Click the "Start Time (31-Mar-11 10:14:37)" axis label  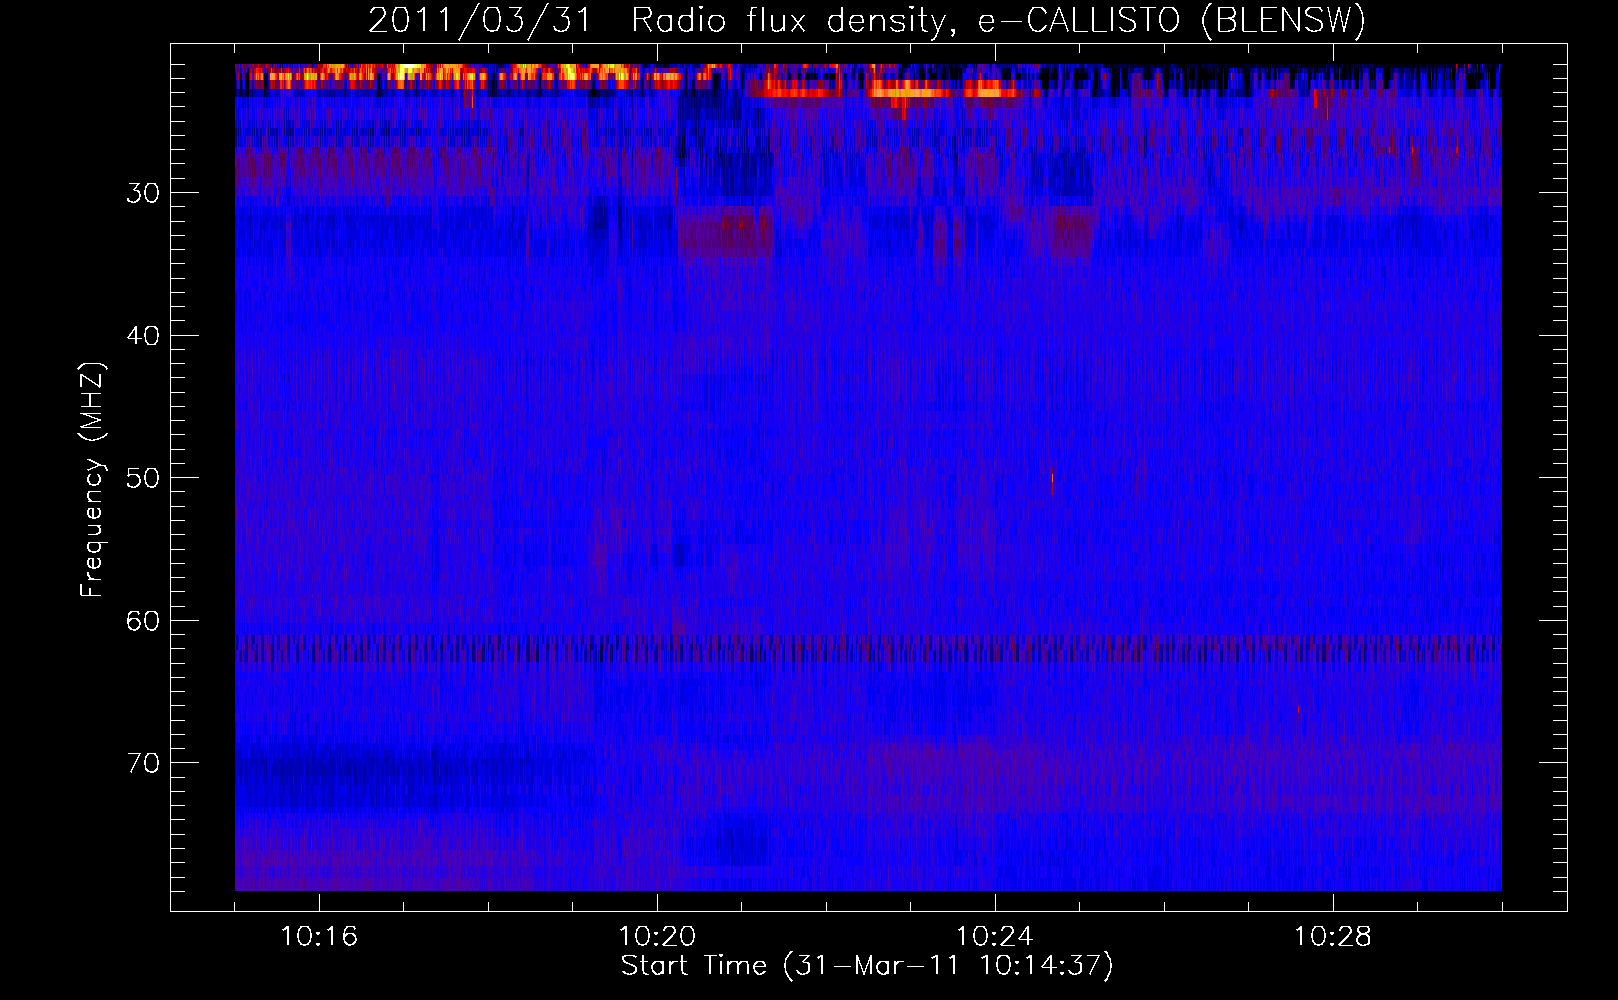click(x=867, y=966)
